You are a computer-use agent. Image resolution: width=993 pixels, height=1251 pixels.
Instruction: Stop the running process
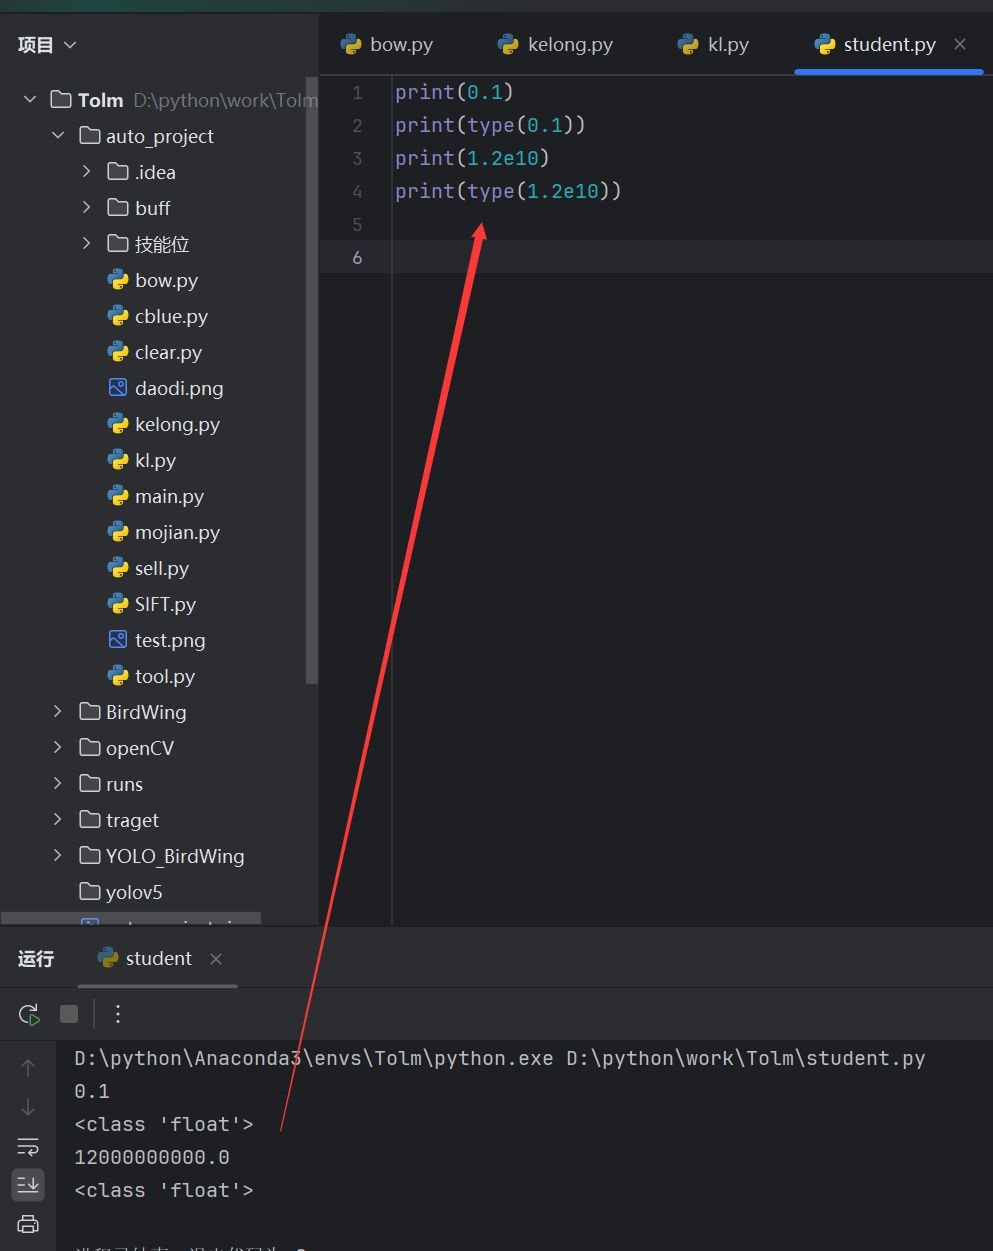(69, 1014)
